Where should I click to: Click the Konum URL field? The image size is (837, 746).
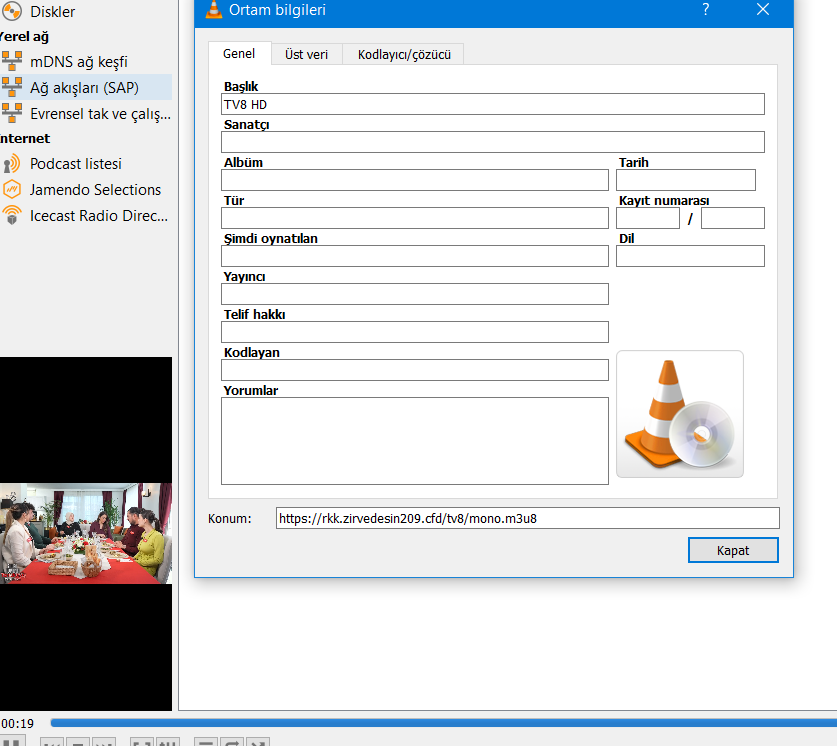pyautogui.click(x=527, y=518)
